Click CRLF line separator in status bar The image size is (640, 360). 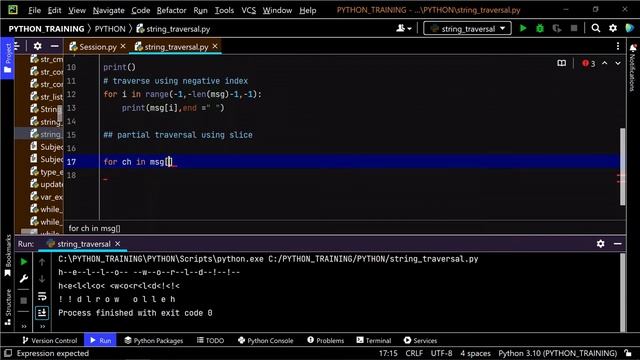click(414, 353)
